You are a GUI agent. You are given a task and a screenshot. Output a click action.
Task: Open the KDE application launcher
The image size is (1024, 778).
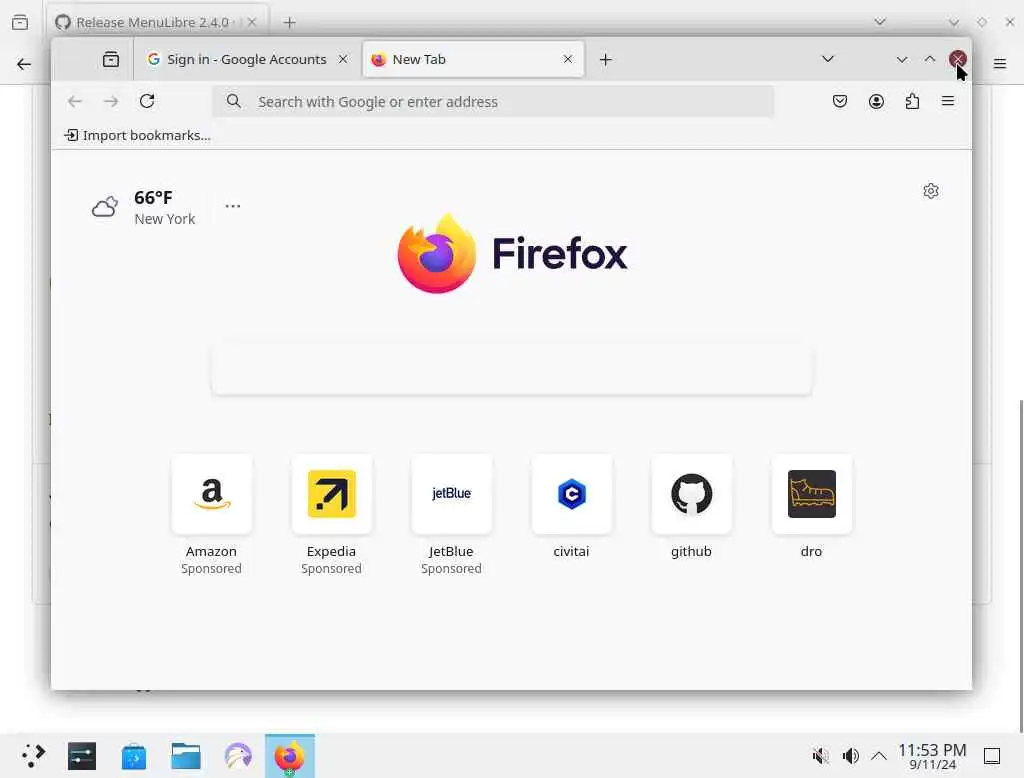[x=33, y=756]
